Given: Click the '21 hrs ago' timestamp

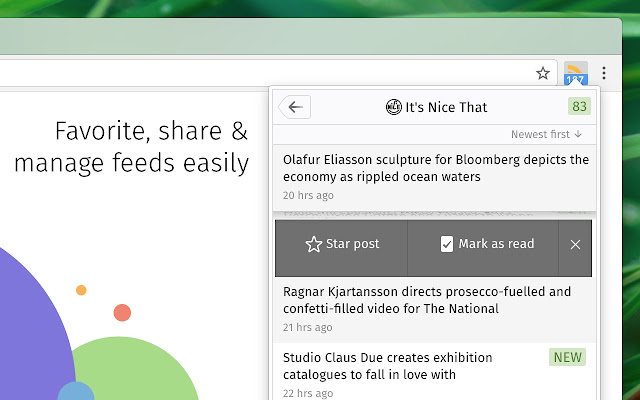Looking at the screenshot, I should (307, 327).
